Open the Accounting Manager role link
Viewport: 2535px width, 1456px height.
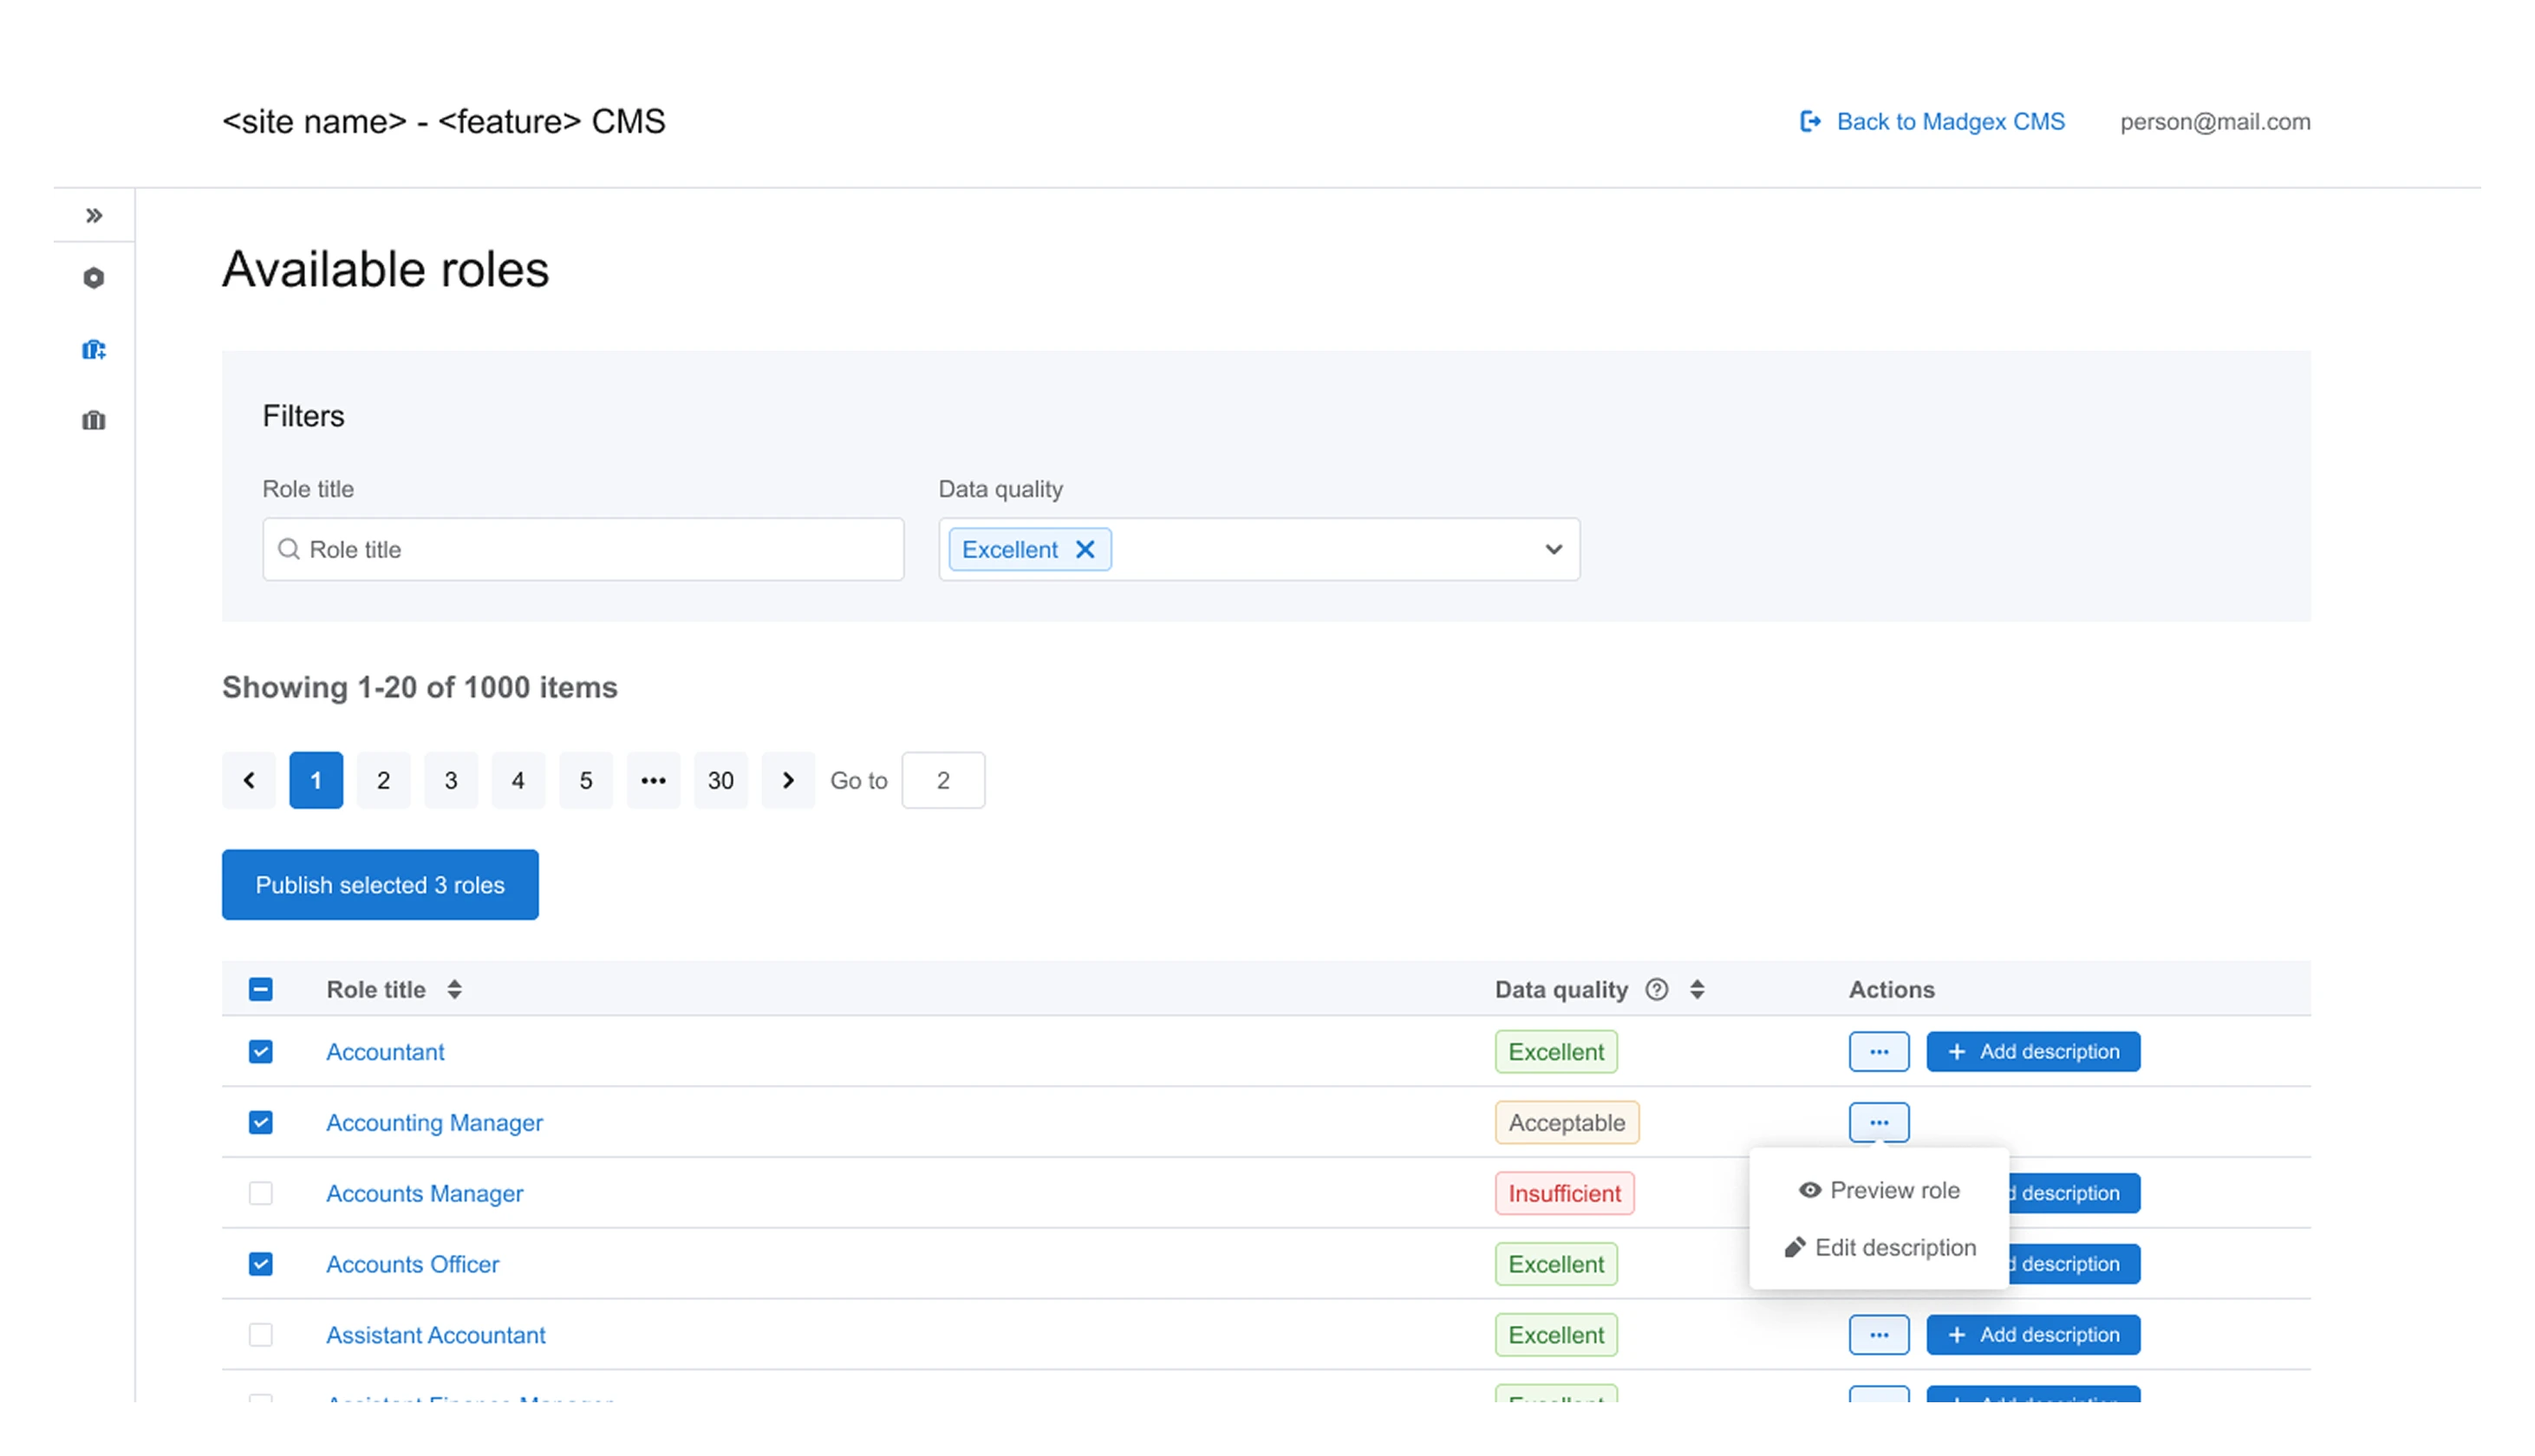434,1122
